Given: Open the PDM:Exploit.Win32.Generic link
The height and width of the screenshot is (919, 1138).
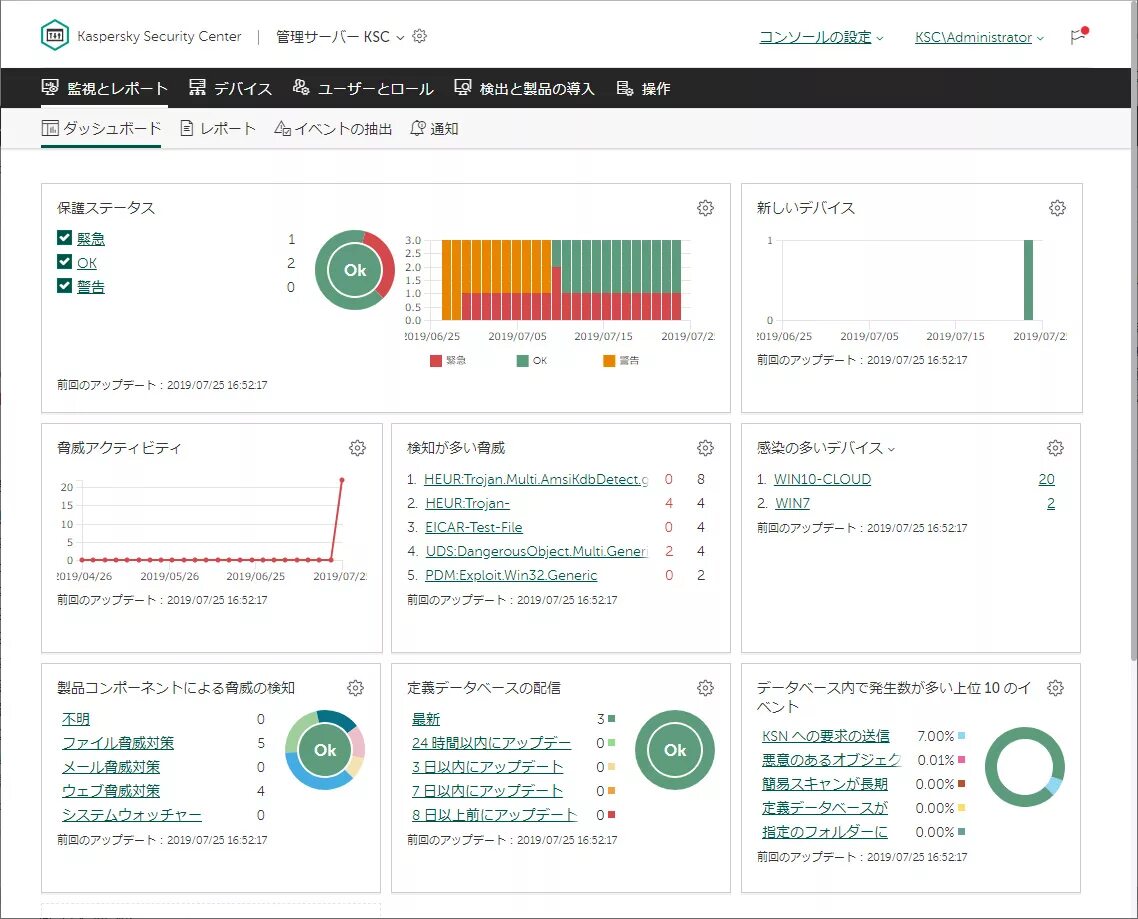Looking at the screenshot, I should (511, 575).
